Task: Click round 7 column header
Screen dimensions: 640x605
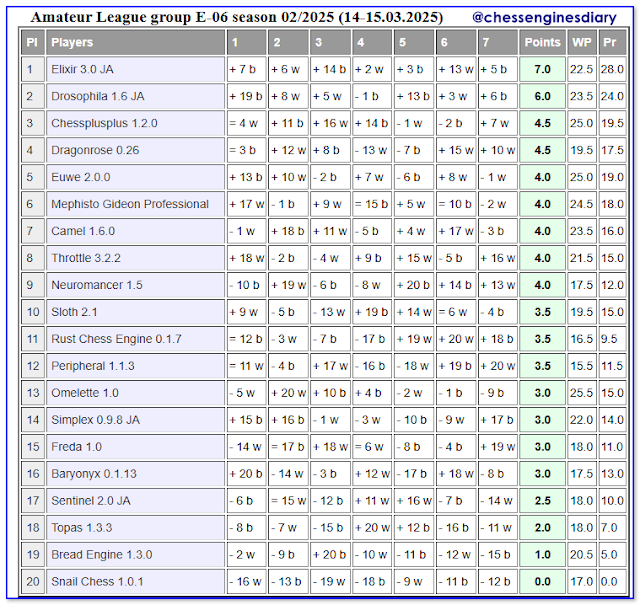Action: (498, 42)
